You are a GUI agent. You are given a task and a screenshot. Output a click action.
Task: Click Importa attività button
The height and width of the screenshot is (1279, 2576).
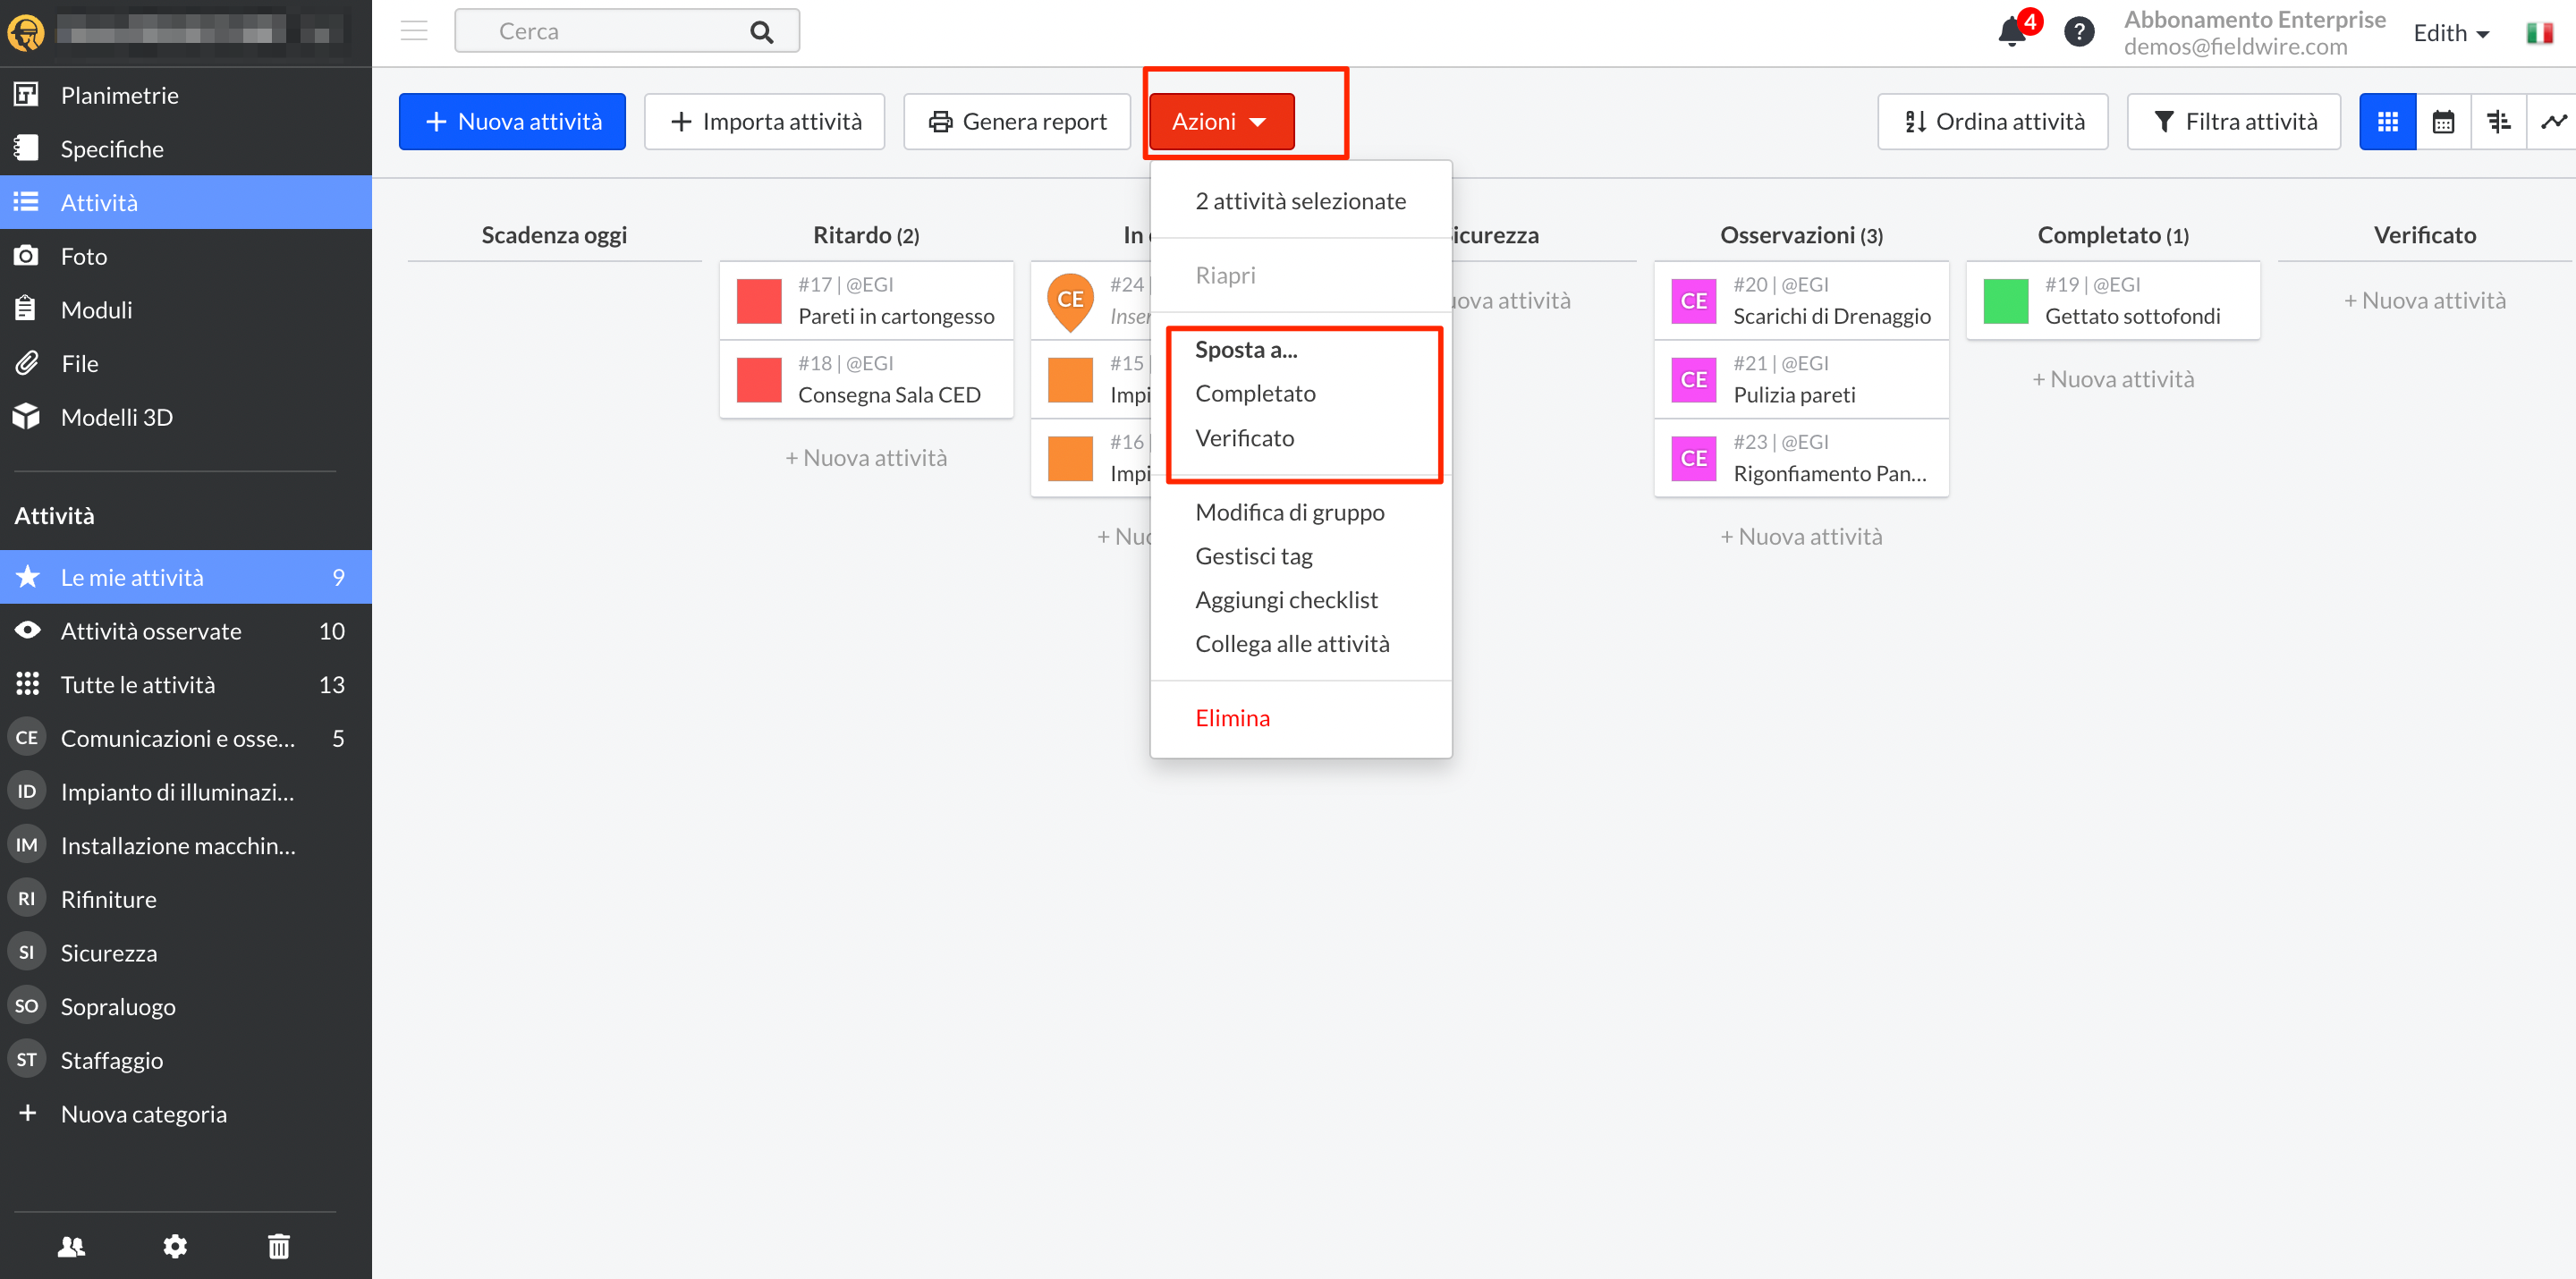764,122
